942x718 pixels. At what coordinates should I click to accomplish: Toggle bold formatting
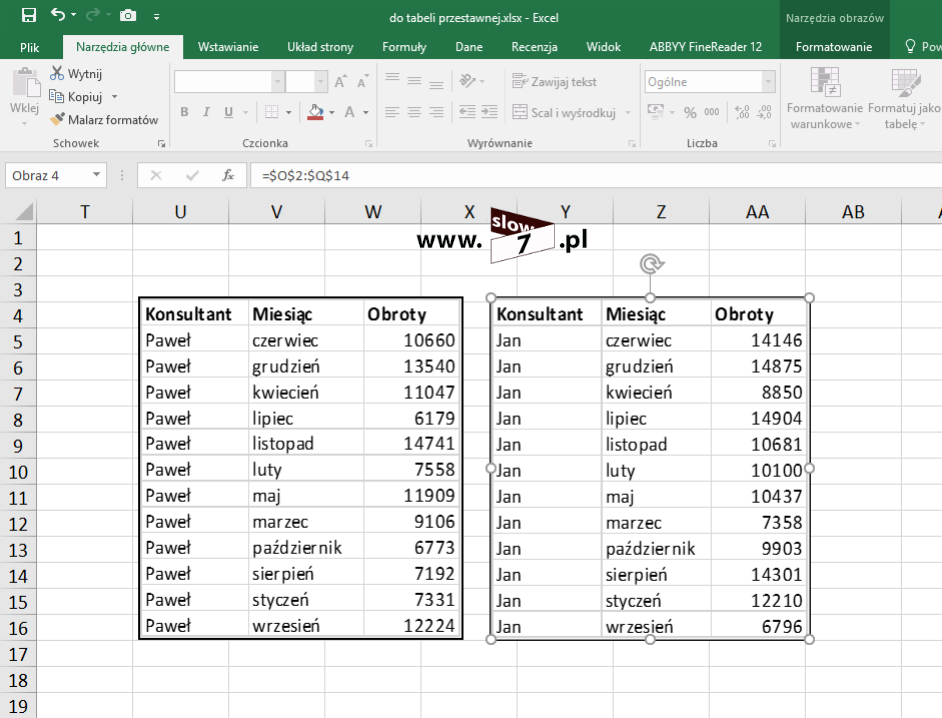(x=184, y=112)
